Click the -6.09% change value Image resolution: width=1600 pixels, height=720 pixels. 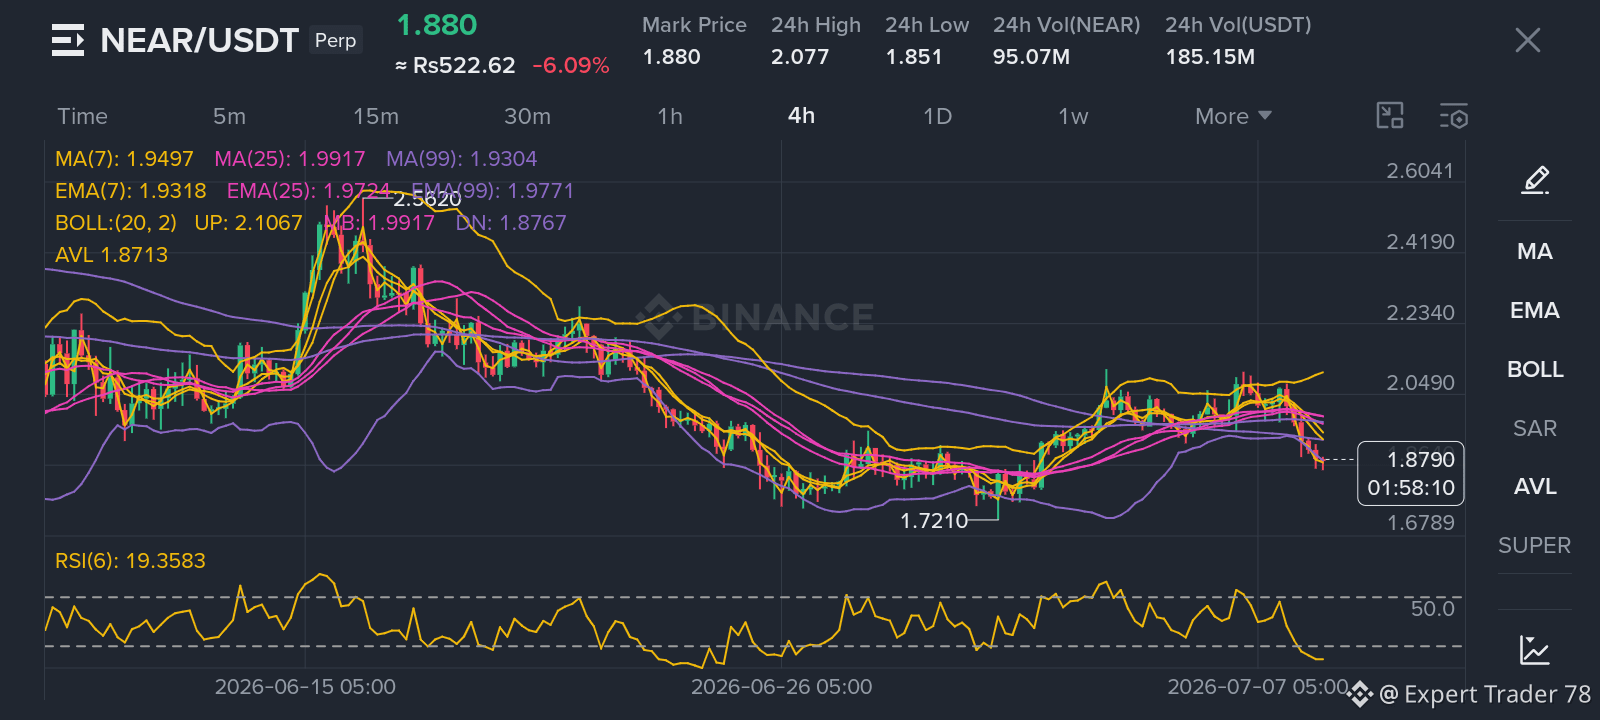click(x=571, y=66)
